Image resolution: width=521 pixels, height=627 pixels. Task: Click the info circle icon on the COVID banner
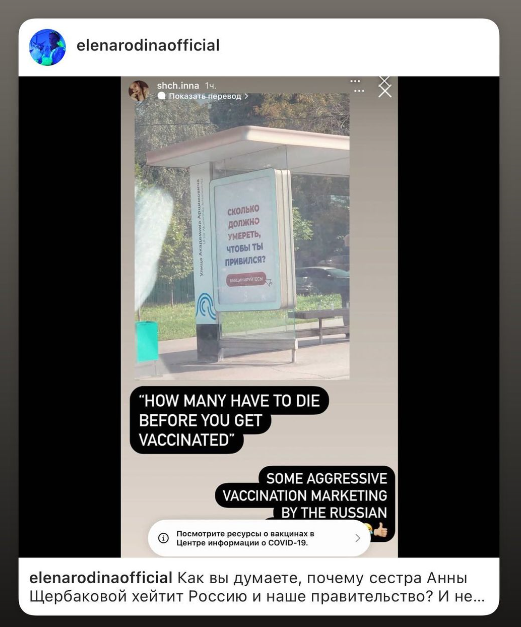click(x=163, y=538)
